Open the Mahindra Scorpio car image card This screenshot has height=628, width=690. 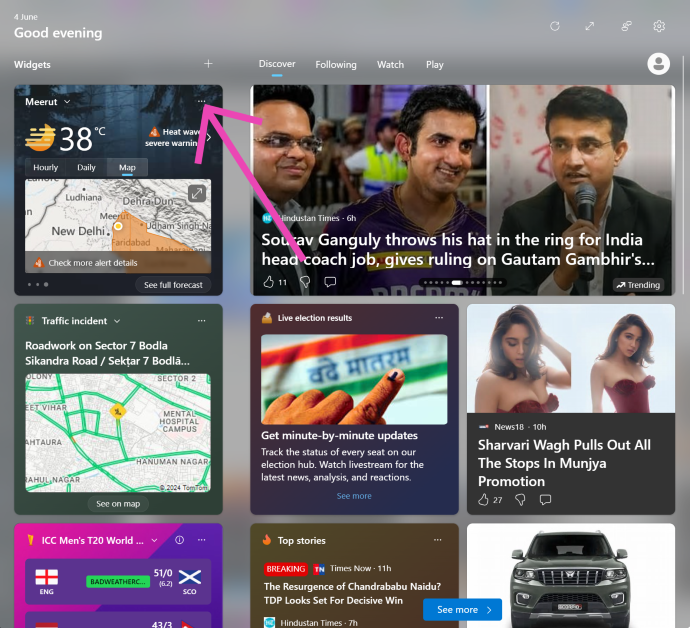571,576
